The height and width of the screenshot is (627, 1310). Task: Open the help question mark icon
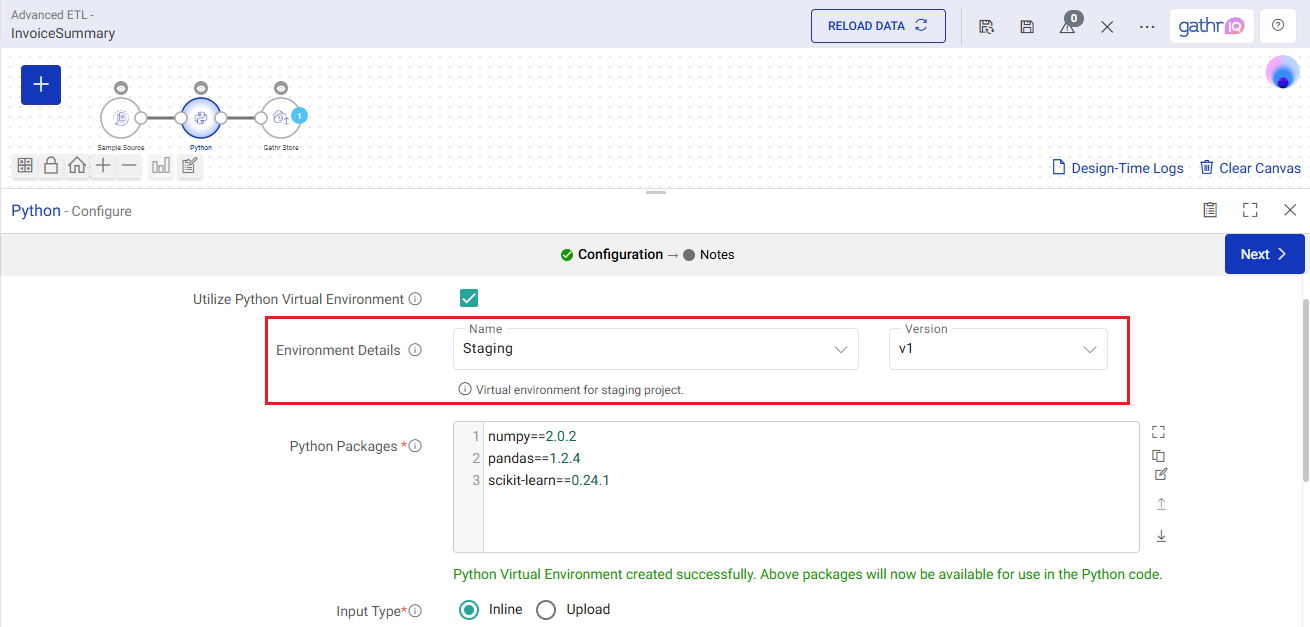(x=1277, y=26)
